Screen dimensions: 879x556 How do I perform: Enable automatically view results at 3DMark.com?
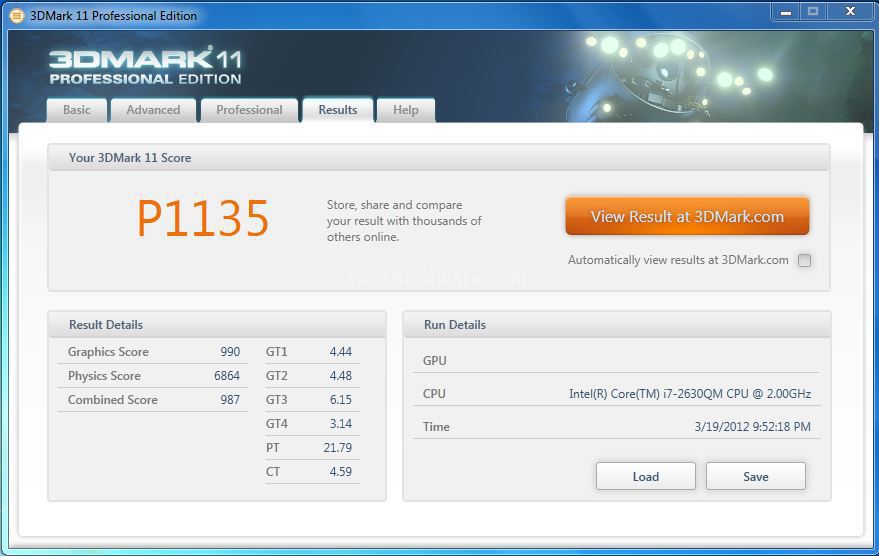(x=804, y=260)
